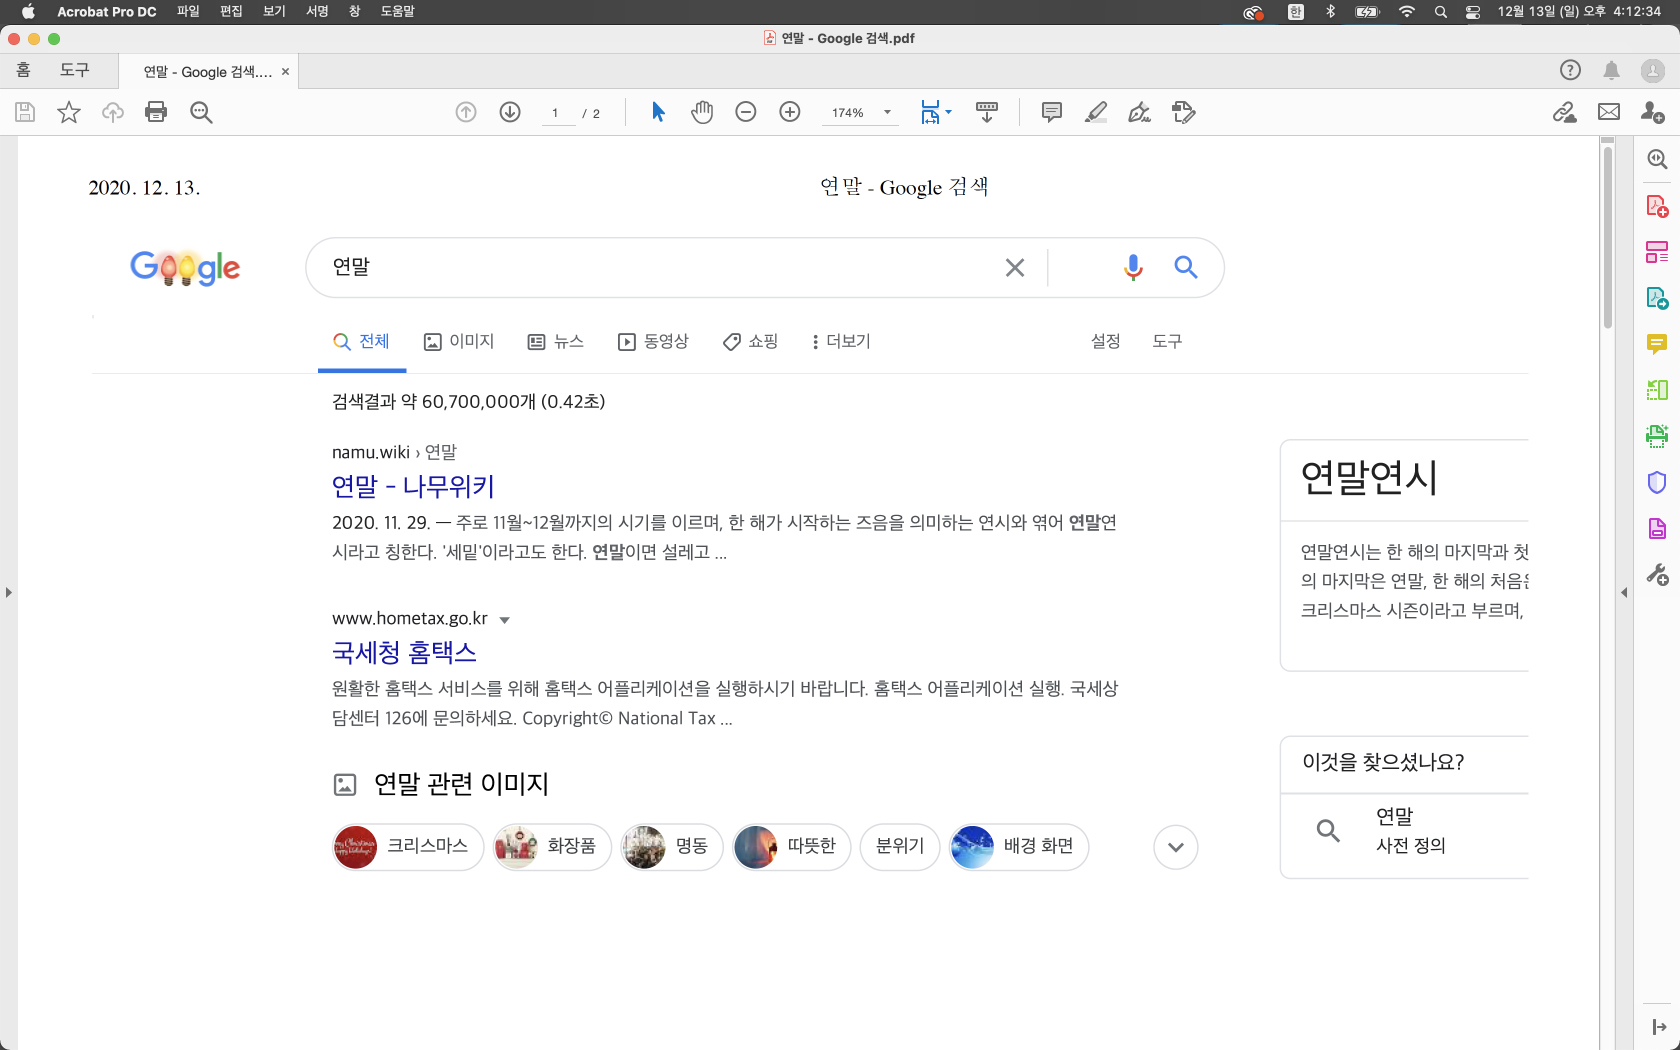Open the search tool in right pane
The height and width of the screenshot is (1050, 1680).
point(1657,159)
